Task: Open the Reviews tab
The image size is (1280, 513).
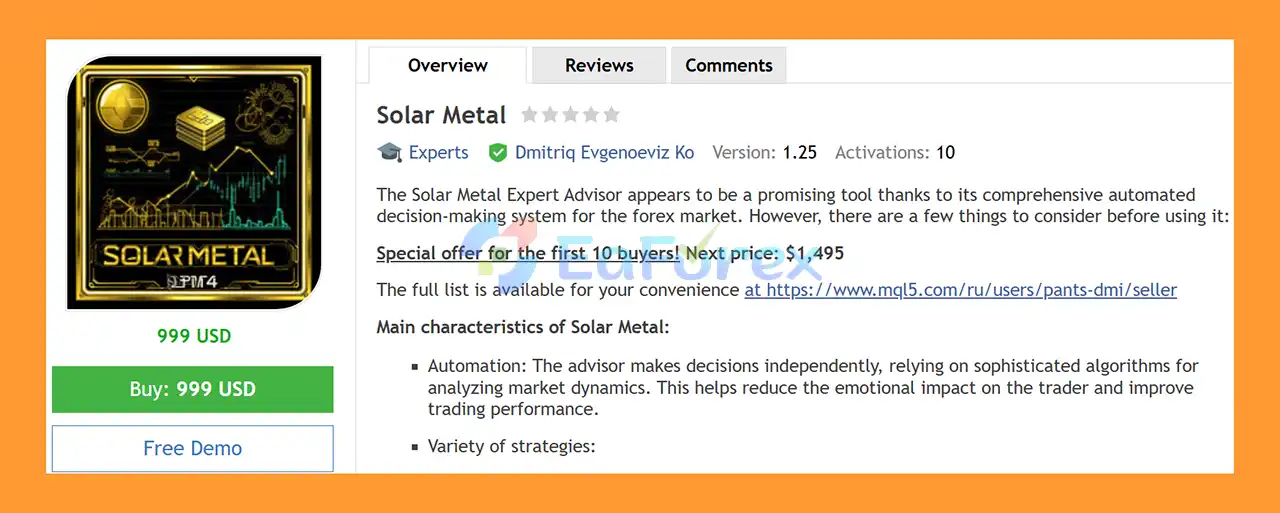Action: click(x=599, y=66)
